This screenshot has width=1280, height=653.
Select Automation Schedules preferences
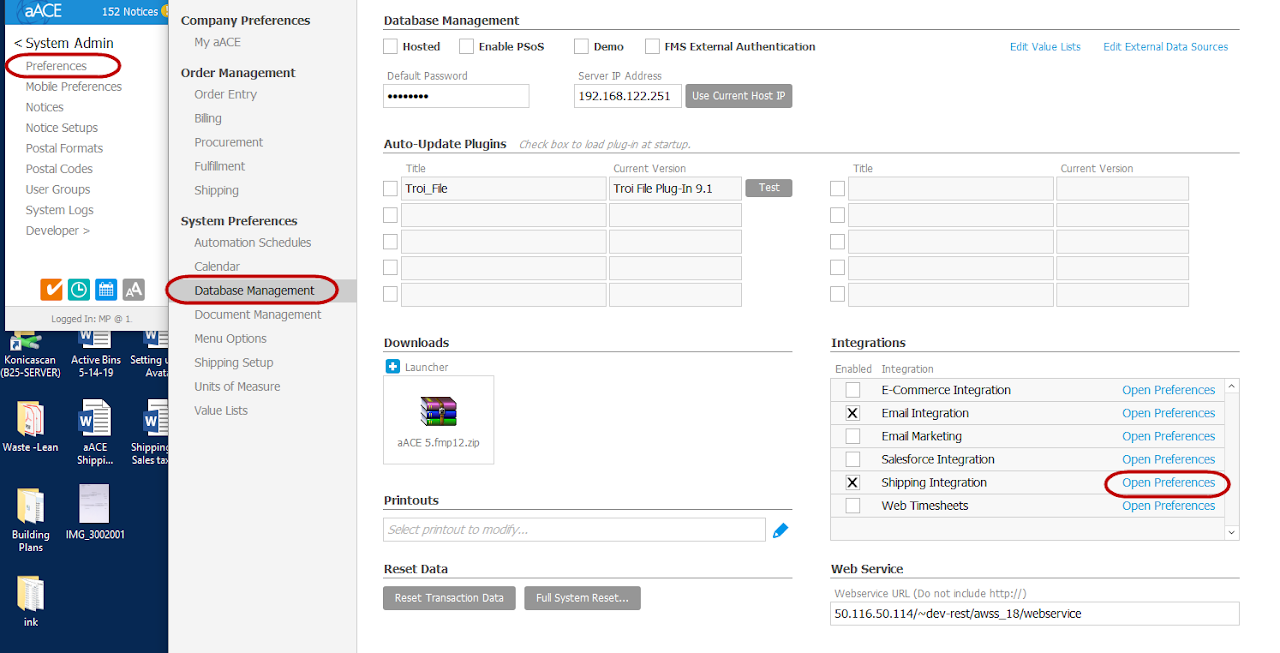click(x=253, y=242)
